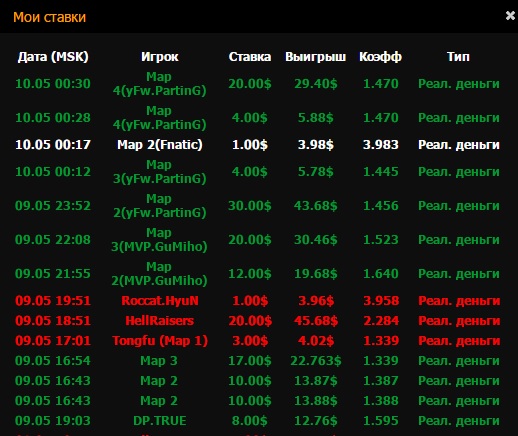The image size is (518, 436).
Task: Select the 12.00$ stake cell
Action: [250, 274]
